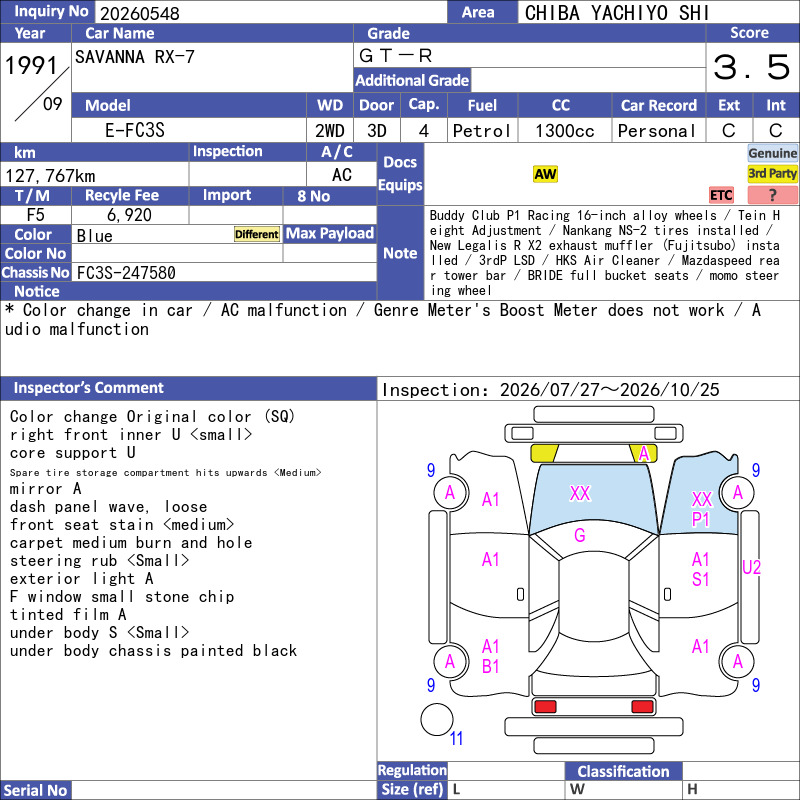Click the yellow Different color tag
This screenshot has height=800, width=800.
(257, 234)
